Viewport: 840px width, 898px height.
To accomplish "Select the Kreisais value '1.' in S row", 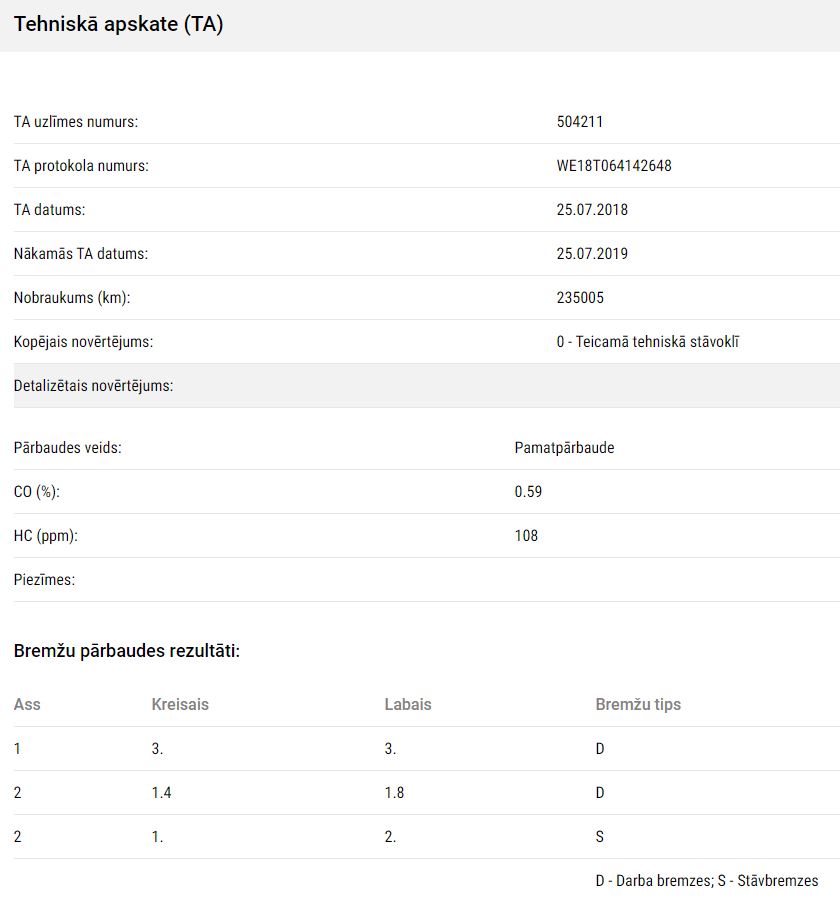I will tap(157, 837).
